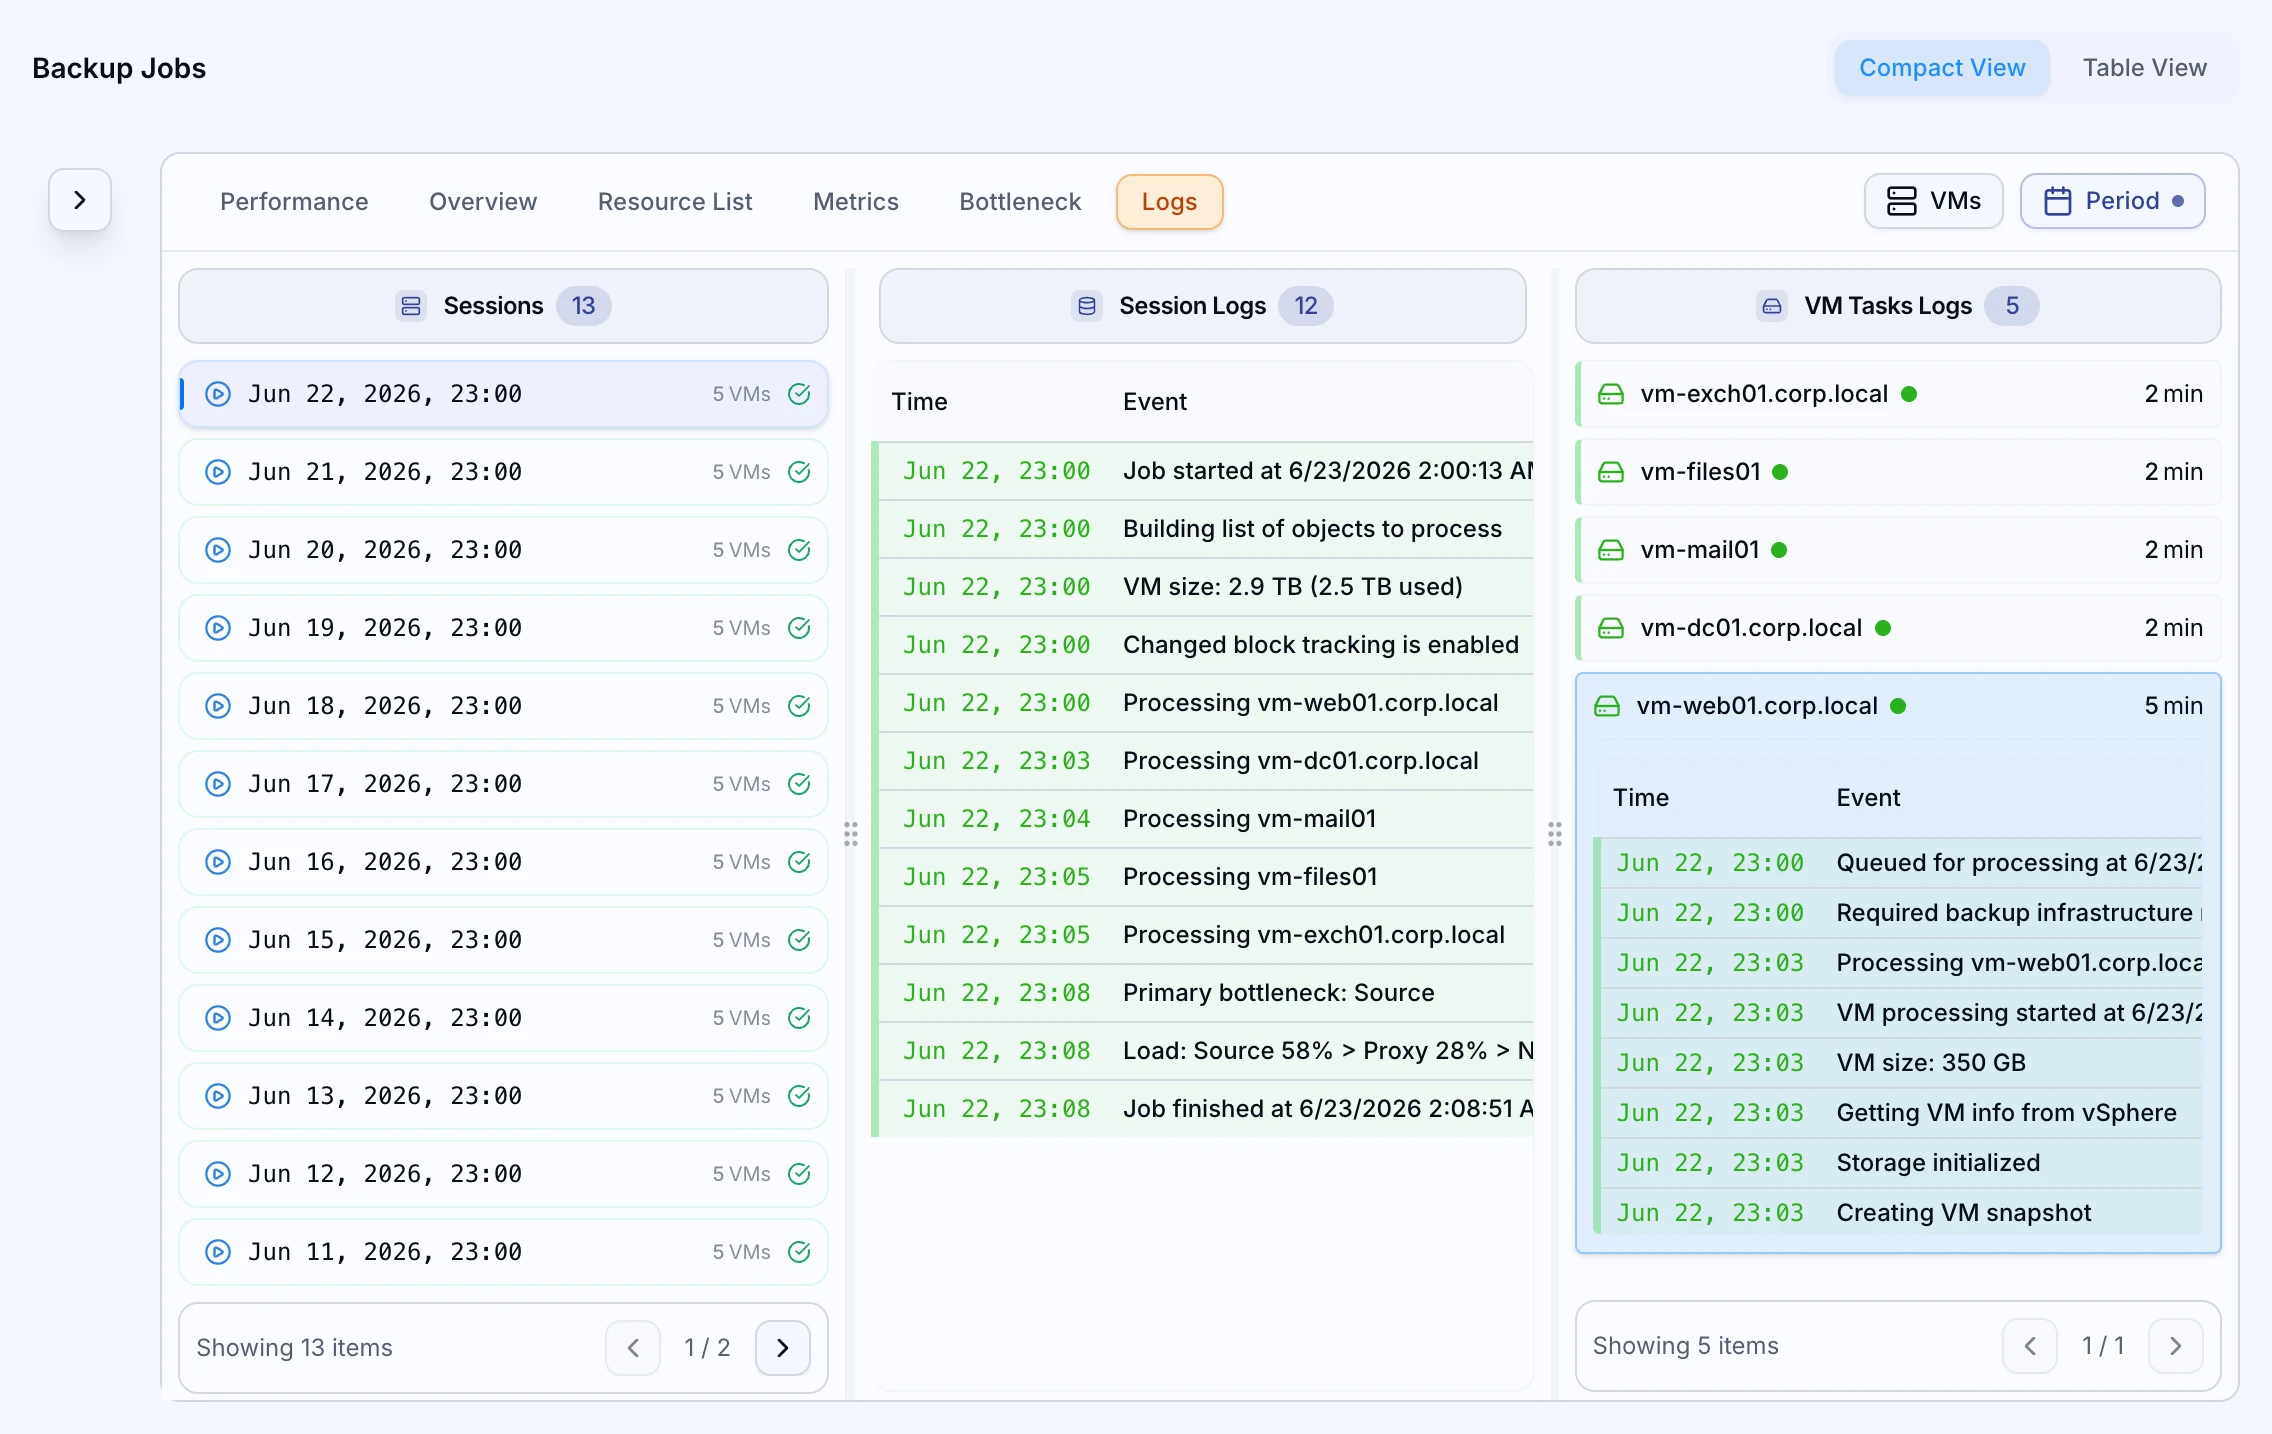This screenshot has height=1434, width=2272.
Task: Click drive icon next to vm-files01
Action: (1611, 472)
